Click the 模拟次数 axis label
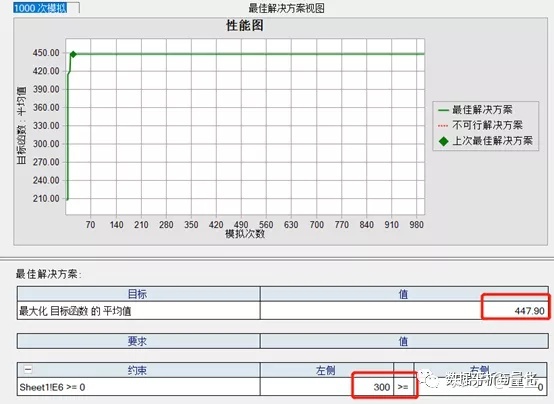Screen dimensions: 554x404 pos(245,234)
